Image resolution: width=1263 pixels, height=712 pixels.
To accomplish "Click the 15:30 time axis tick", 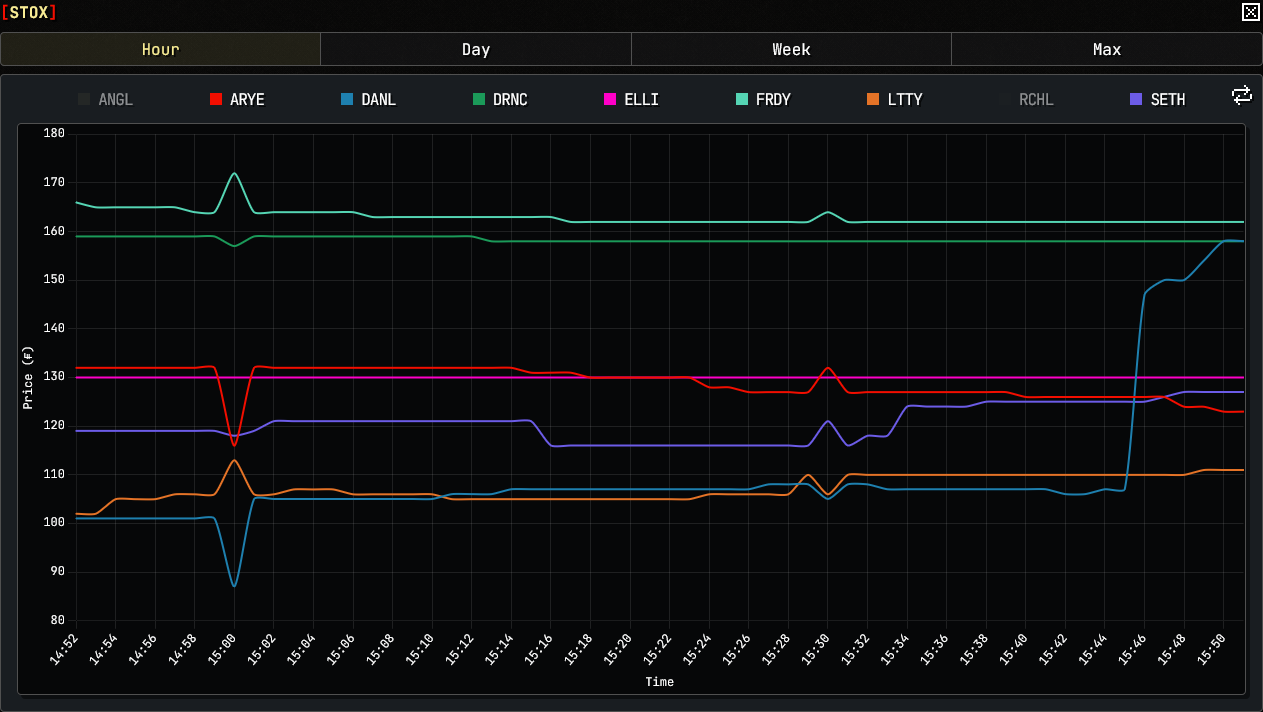I will click(816, 648).
